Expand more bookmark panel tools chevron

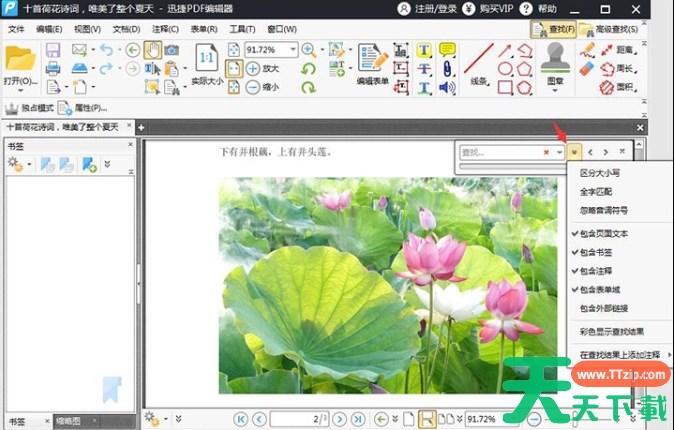(107, 164)
